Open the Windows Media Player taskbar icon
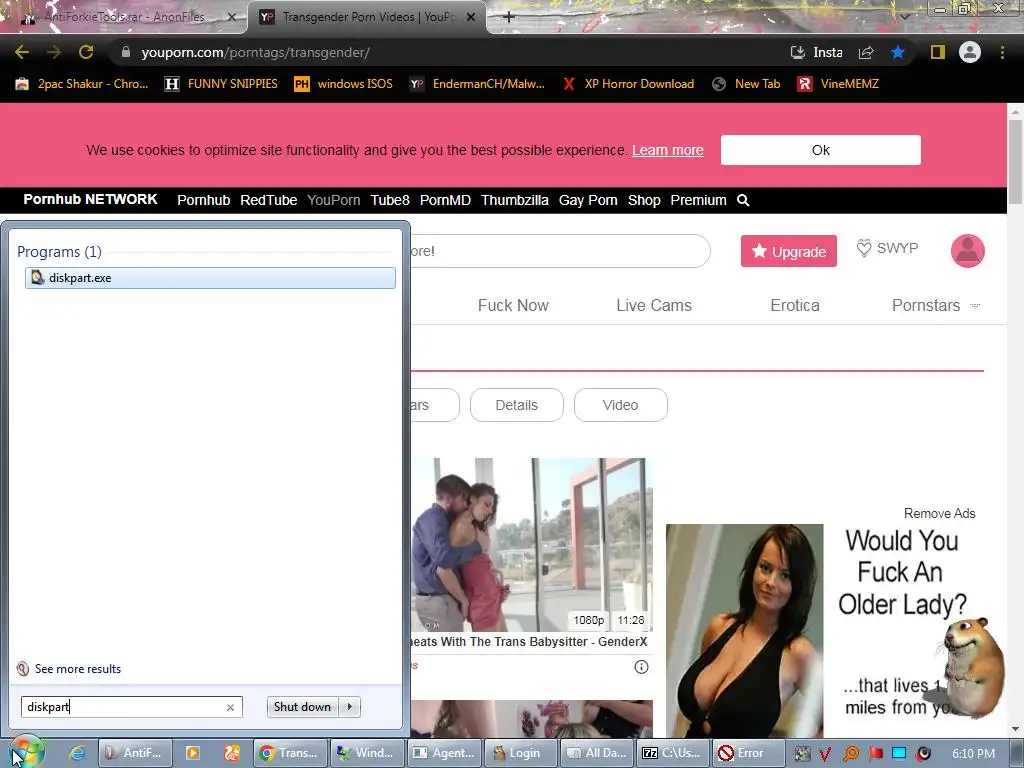The height and width of the screenshot is (768, 1024). point(193,753)
